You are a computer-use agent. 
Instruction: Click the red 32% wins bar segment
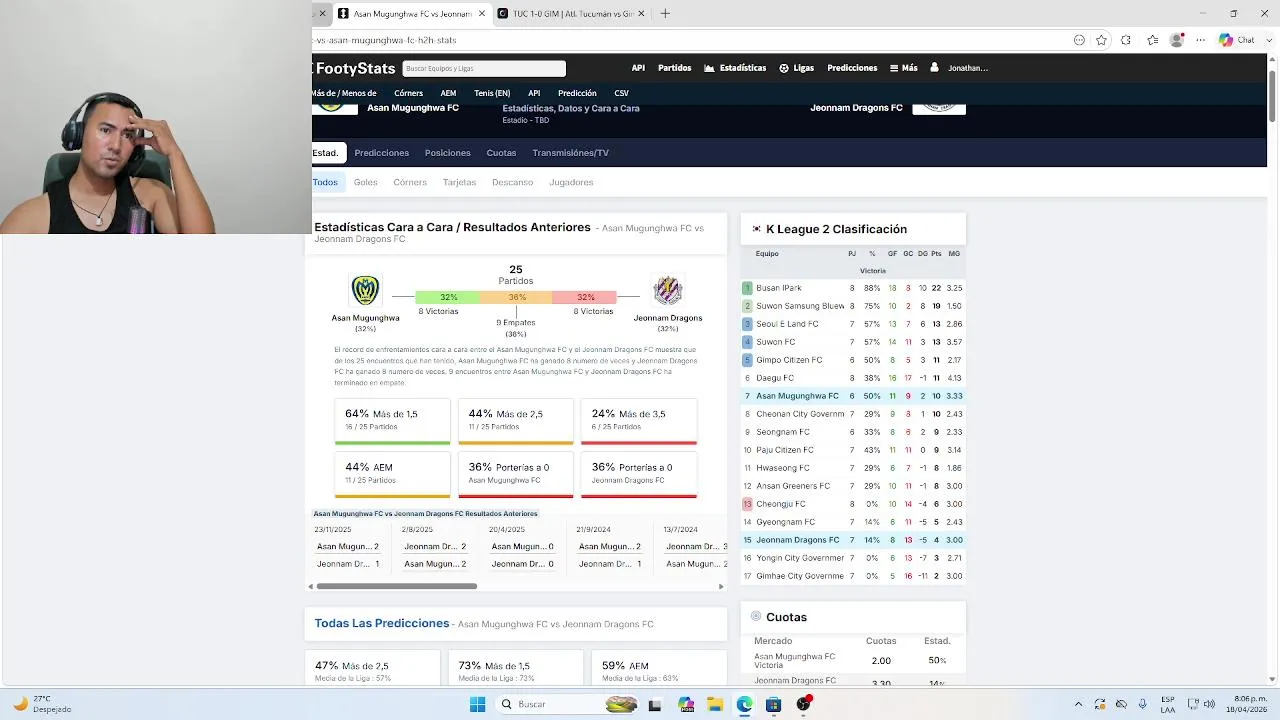click(x=585, y=297)
